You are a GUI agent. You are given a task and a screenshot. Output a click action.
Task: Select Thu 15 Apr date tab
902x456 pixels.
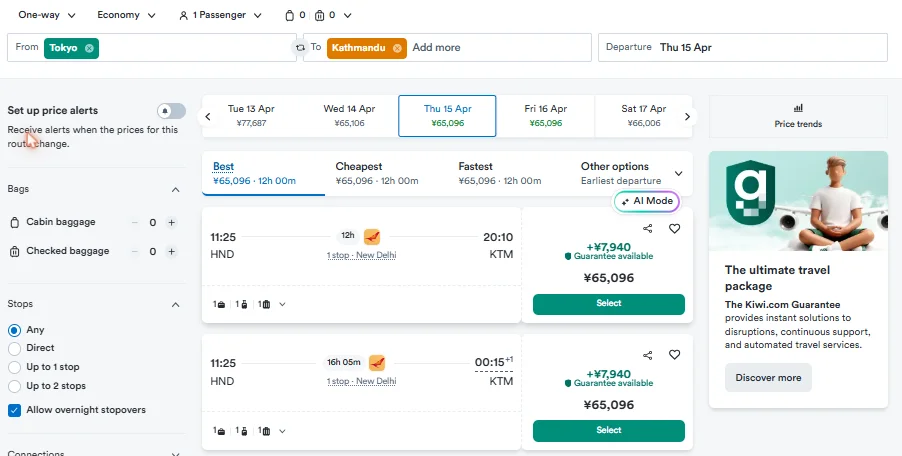pyautogui.click(x=447, y=116)
